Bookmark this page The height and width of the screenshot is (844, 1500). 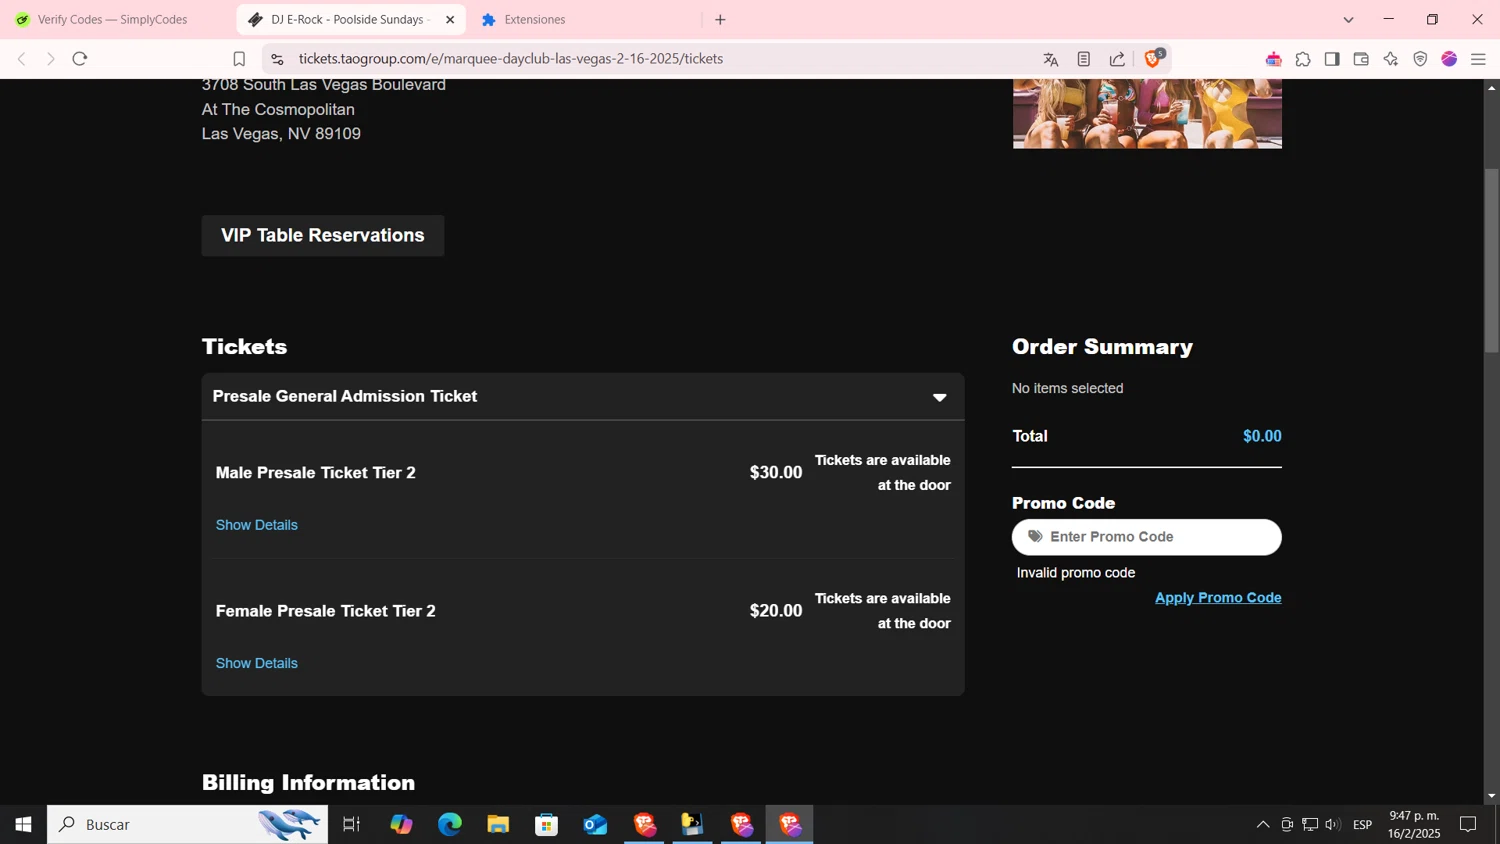[239, 59]
